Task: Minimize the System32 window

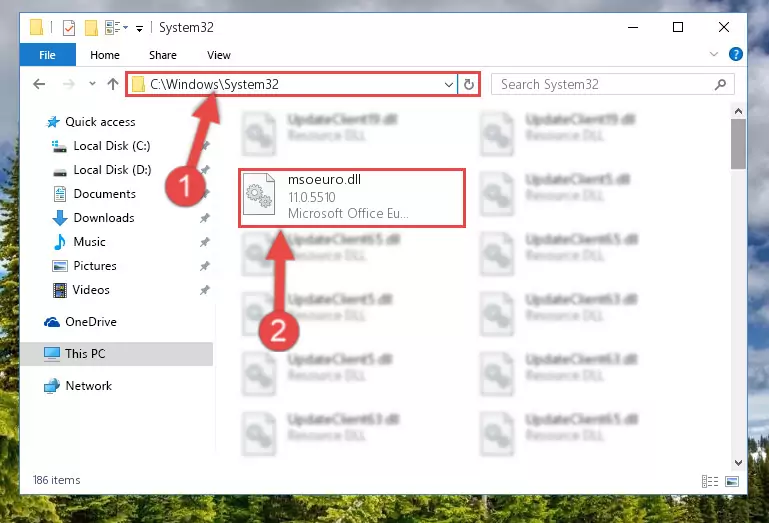Action: point(633,27)
